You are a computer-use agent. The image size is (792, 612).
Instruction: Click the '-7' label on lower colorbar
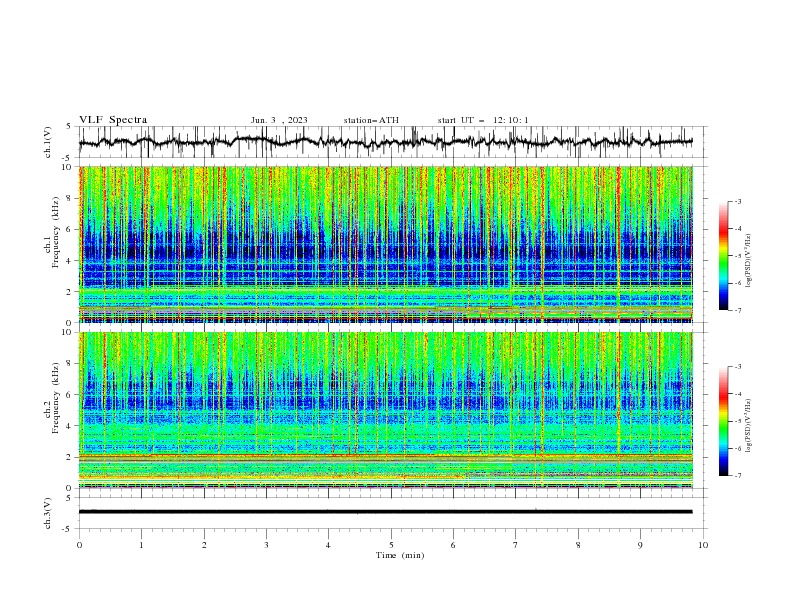737,476
